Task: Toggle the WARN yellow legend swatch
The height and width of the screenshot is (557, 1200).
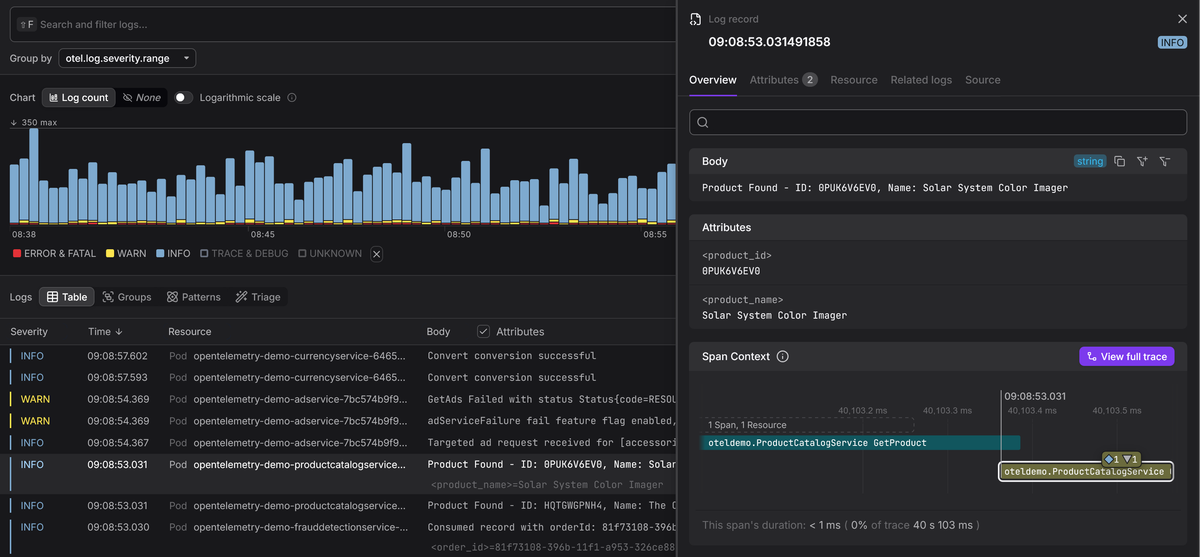Action: (x=110, y=254)
